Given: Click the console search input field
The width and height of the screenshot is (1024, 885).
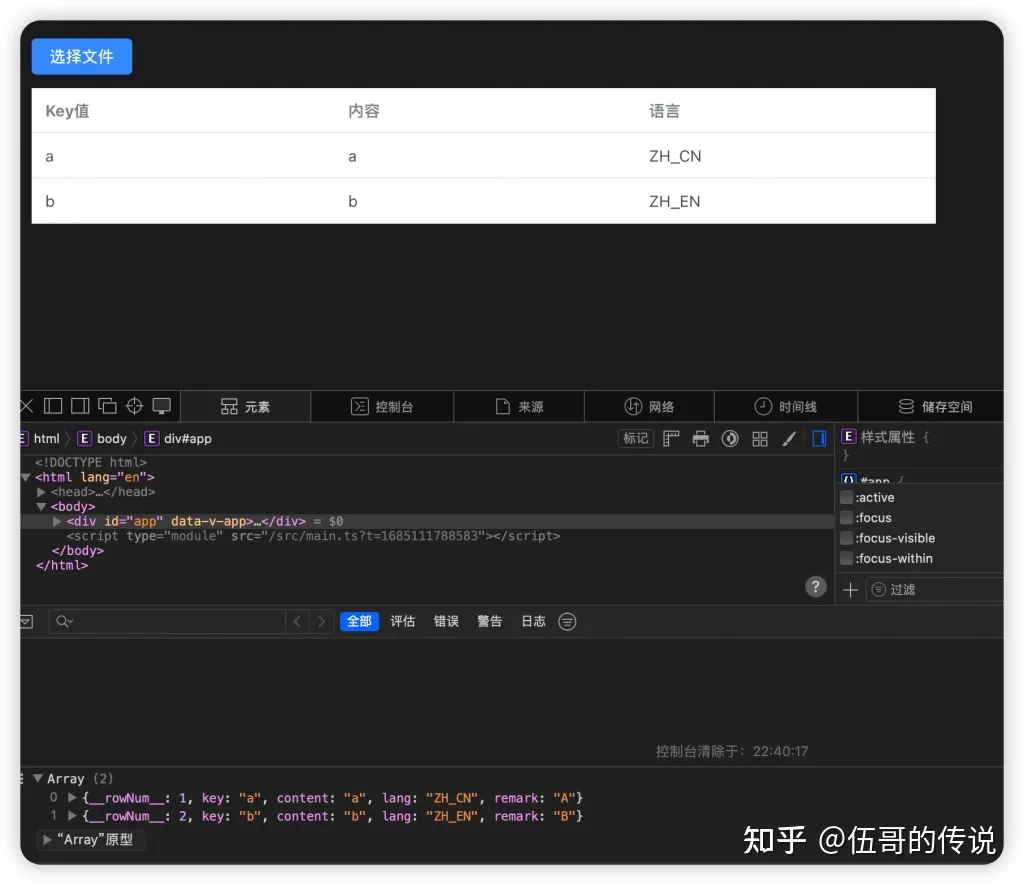Looking at the screenshot, I should (165, 621).
